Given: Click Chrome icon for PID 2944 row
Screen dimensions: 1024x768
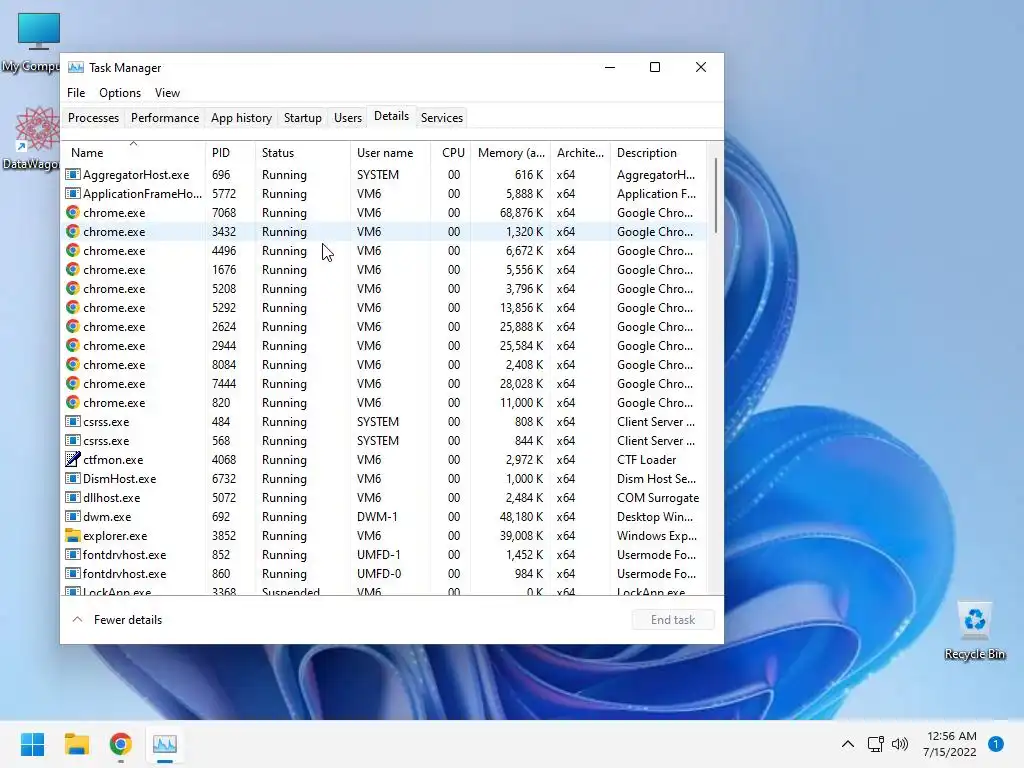Looking at the screenshot, I should 72,345.
